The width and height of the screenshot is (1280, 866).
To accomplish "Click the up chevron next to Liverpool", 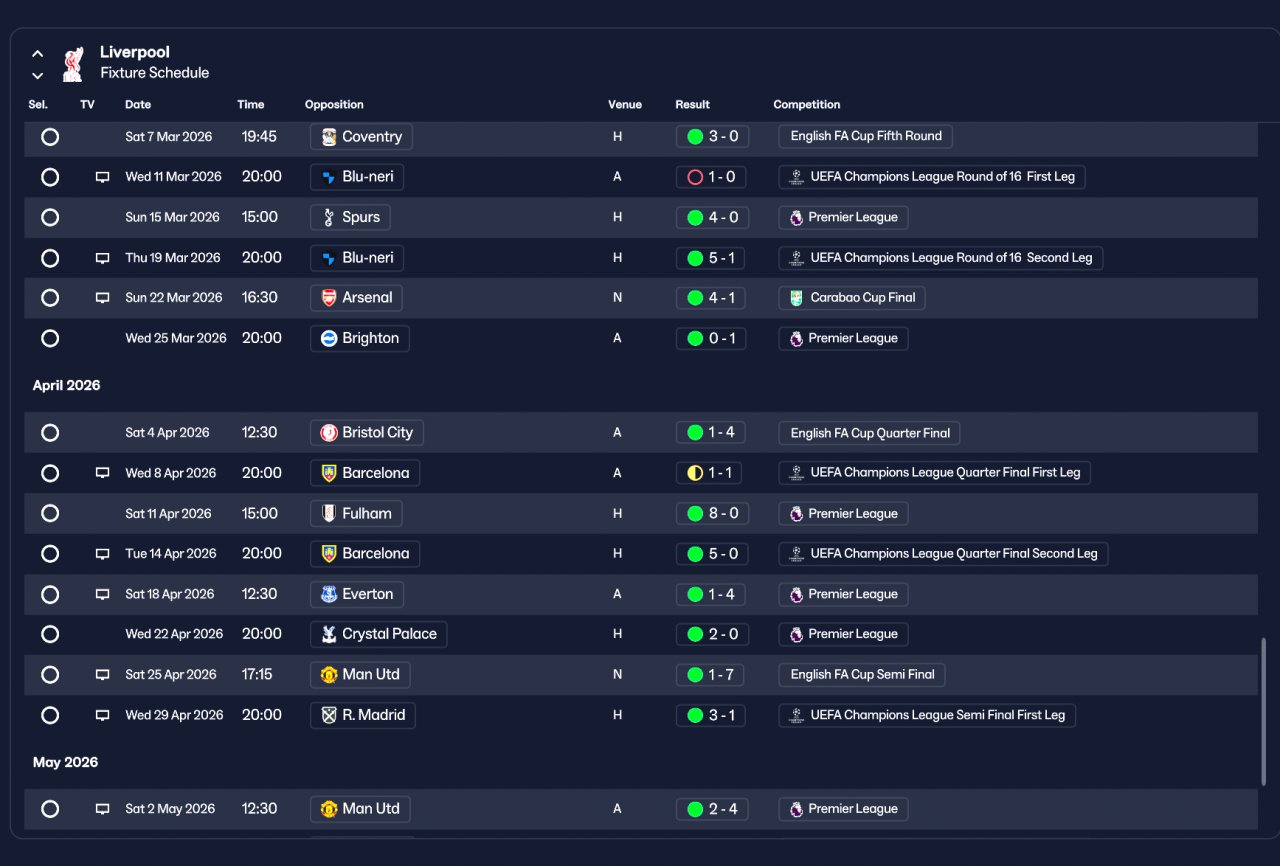I will click(x=37, y=54).
